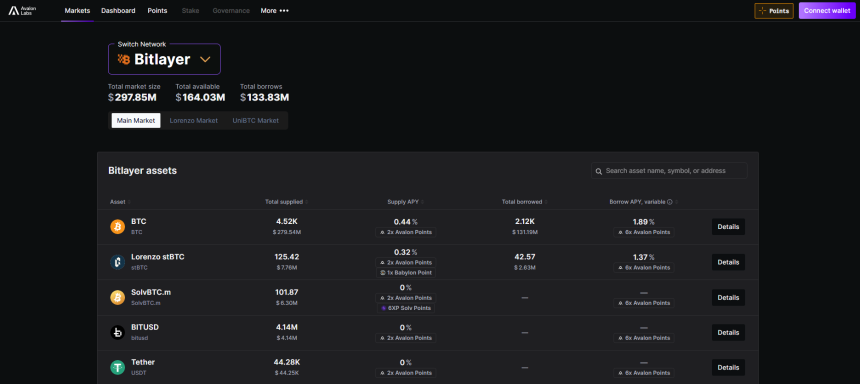Viewport: 860px width, 384px height.
Task: Click the SolvBTC.m token icon
Action: (x=117, y=297)
